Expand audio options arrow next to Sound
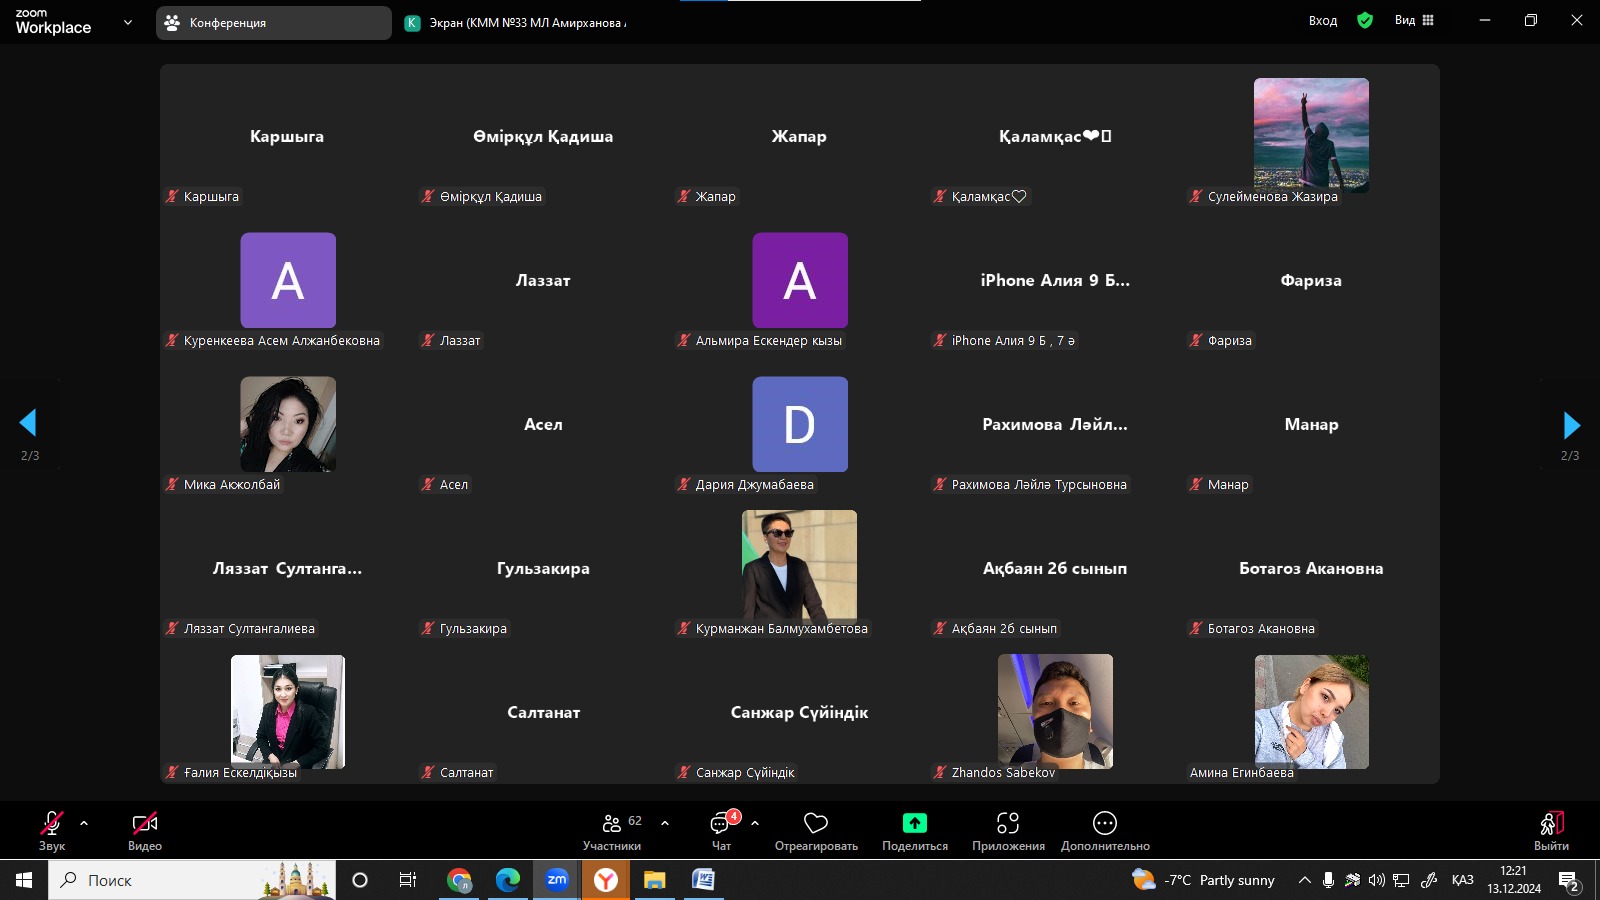This screenshot has width=1600, height=900. [84, 823]
